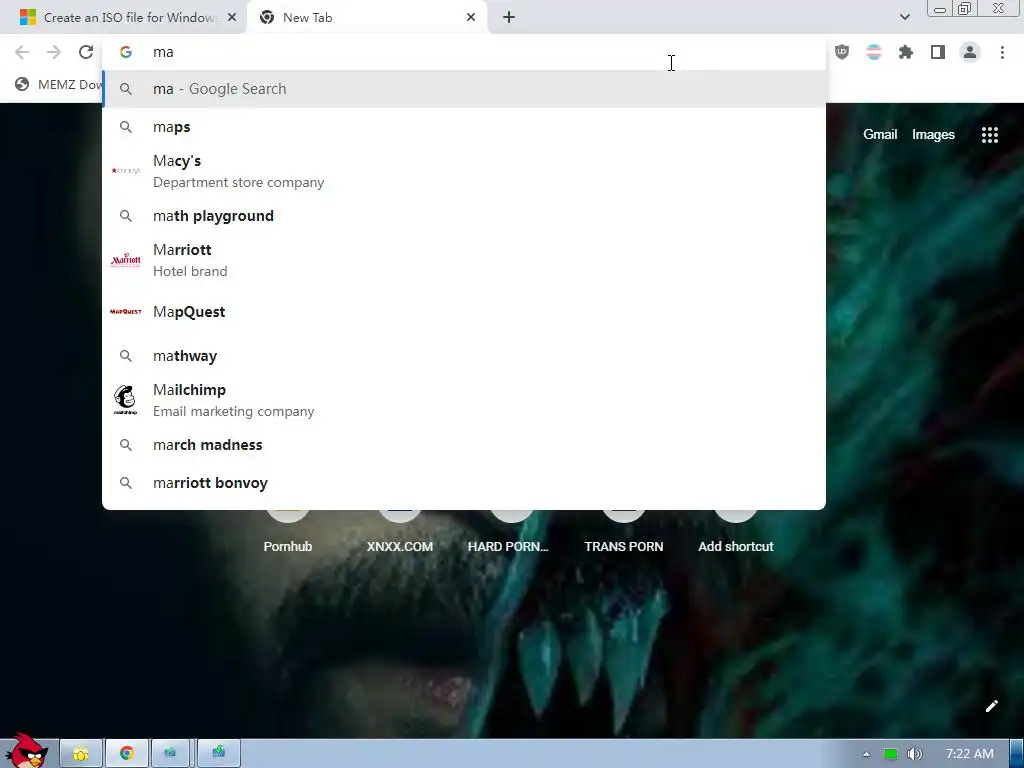This screenshot has height=768, width=1024.
Task: Click into address bar containing ma
Action: click(464, 52)
